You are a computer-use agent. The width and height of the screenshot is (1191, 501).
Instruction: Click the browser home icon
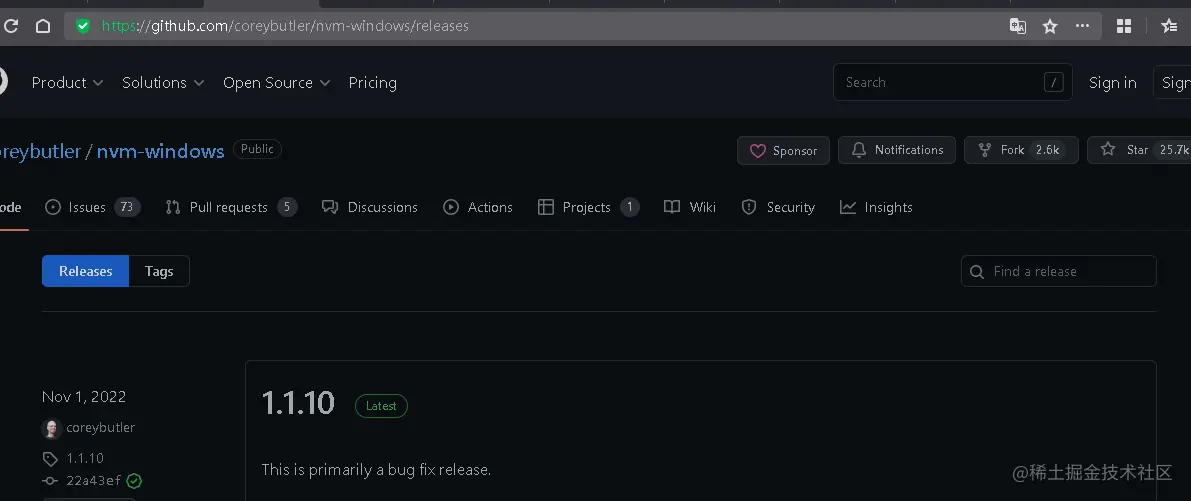coord(42,26)
